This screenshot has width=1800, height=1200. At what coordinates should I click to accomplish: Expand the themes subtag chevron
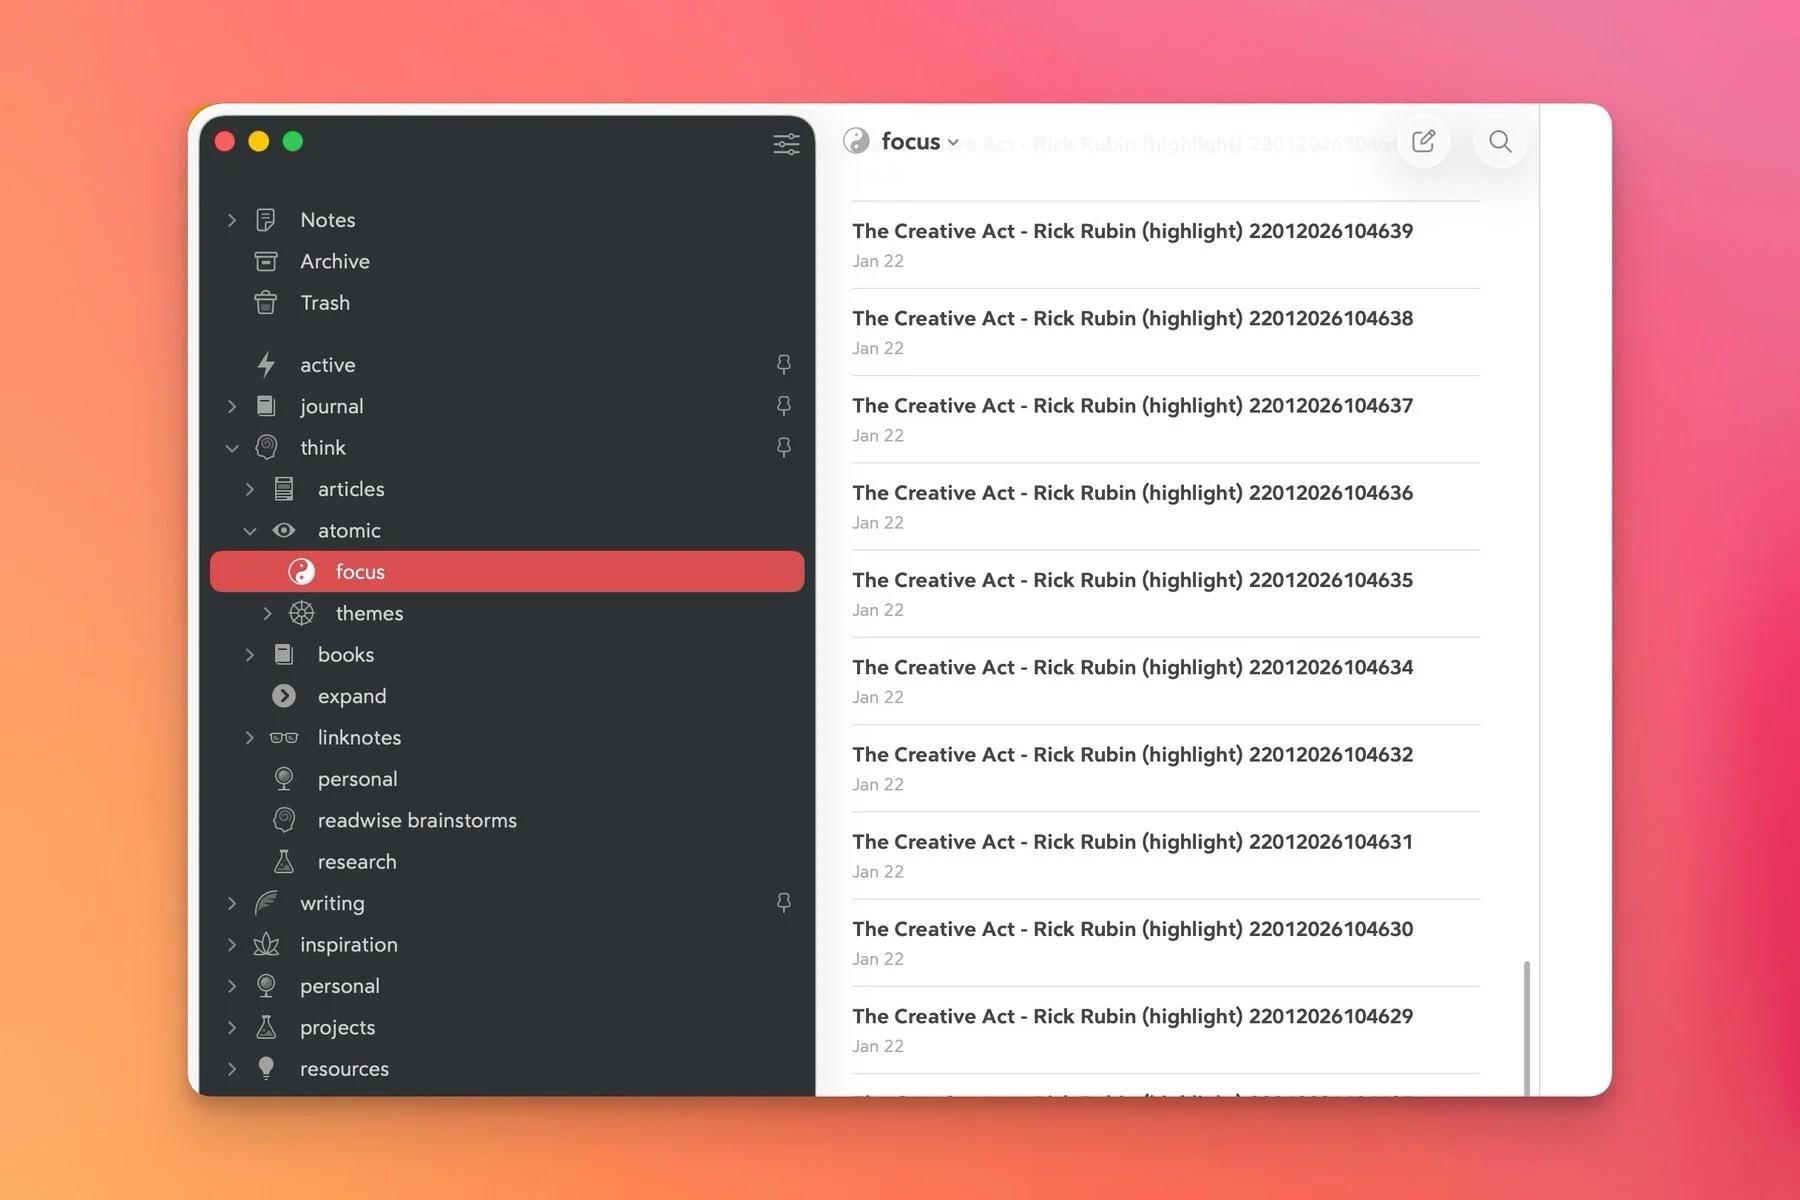pos(267,613)
